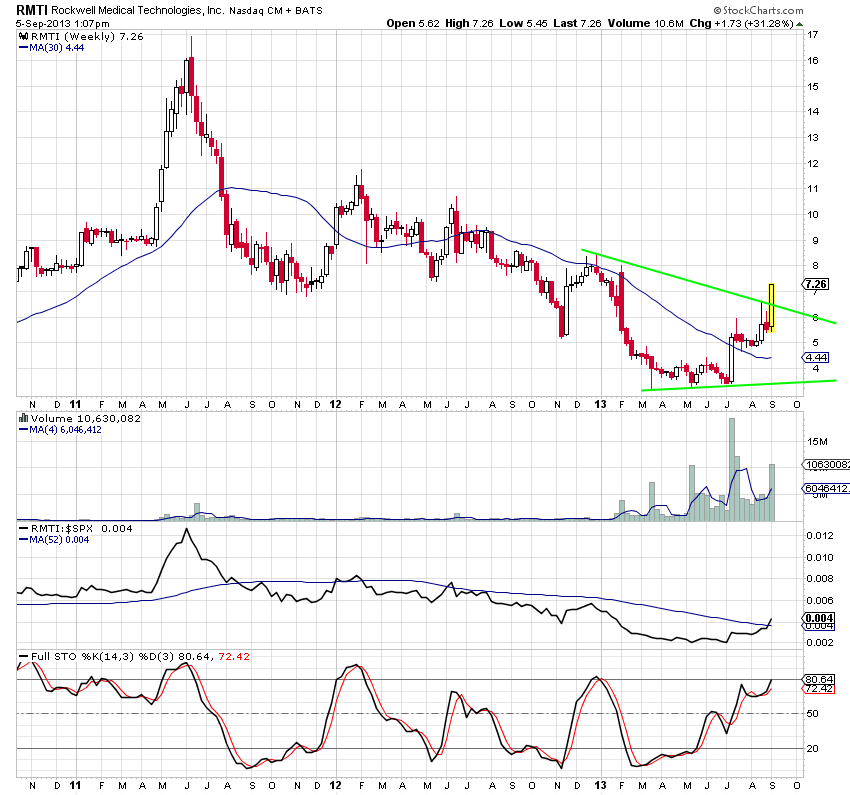850x795 pixels.
Task: Click the volume bars icon beside Volume legend
Action: [x=23, y=418]
